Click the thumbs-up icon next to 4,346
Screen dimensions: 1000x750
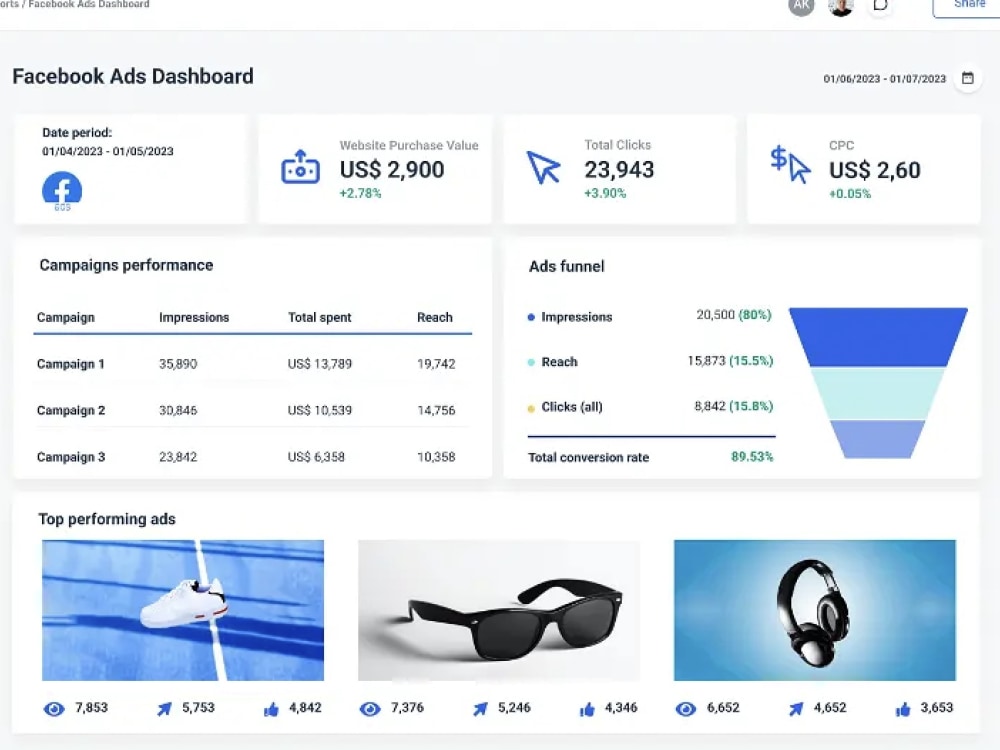click(587, 709)
